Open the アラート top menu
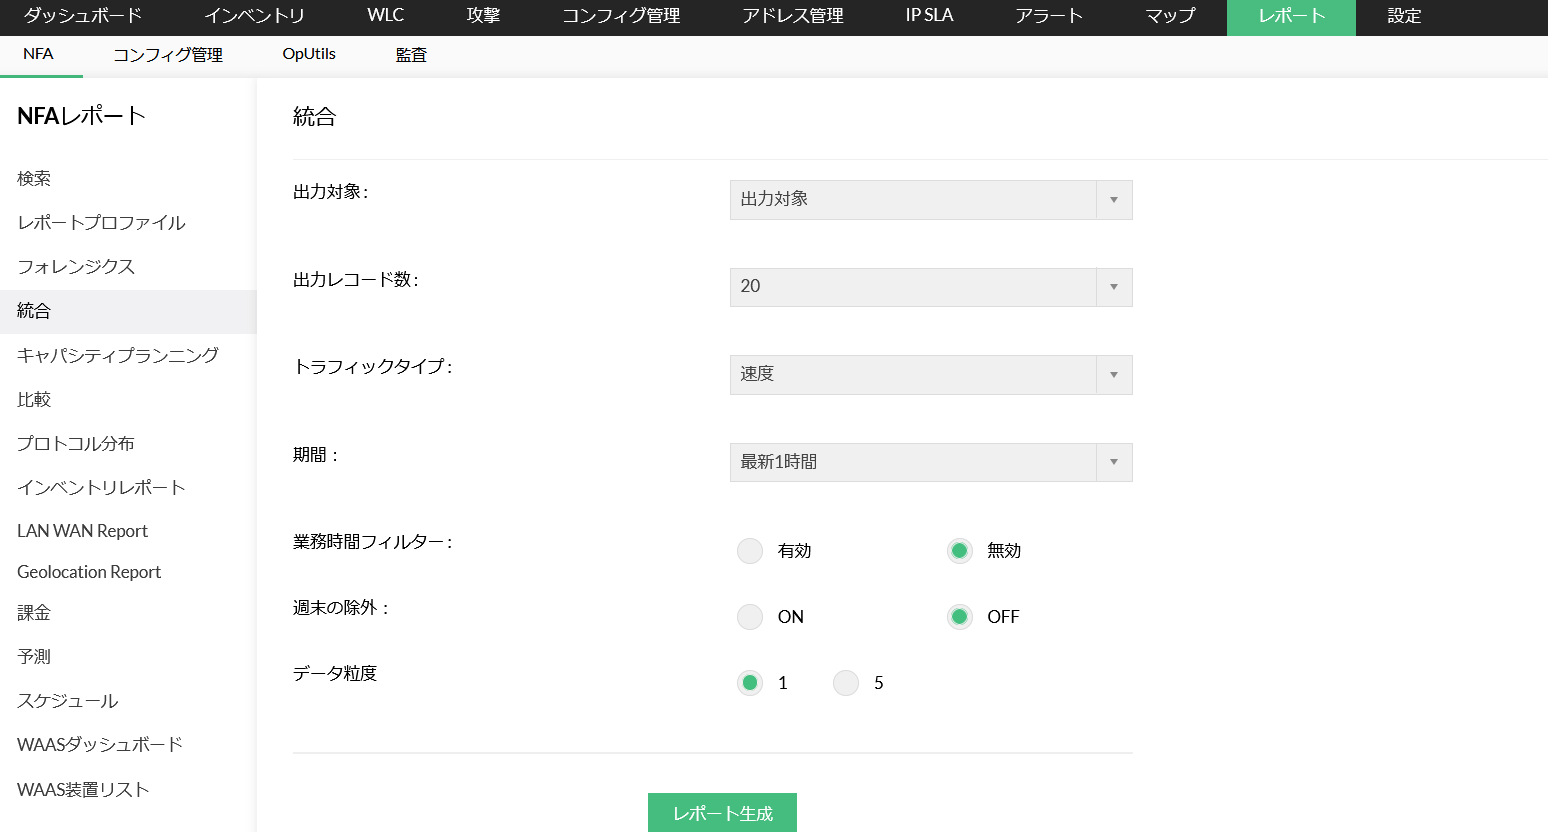This screenshot has height=832, width=1548. [x=1049, y=16]
